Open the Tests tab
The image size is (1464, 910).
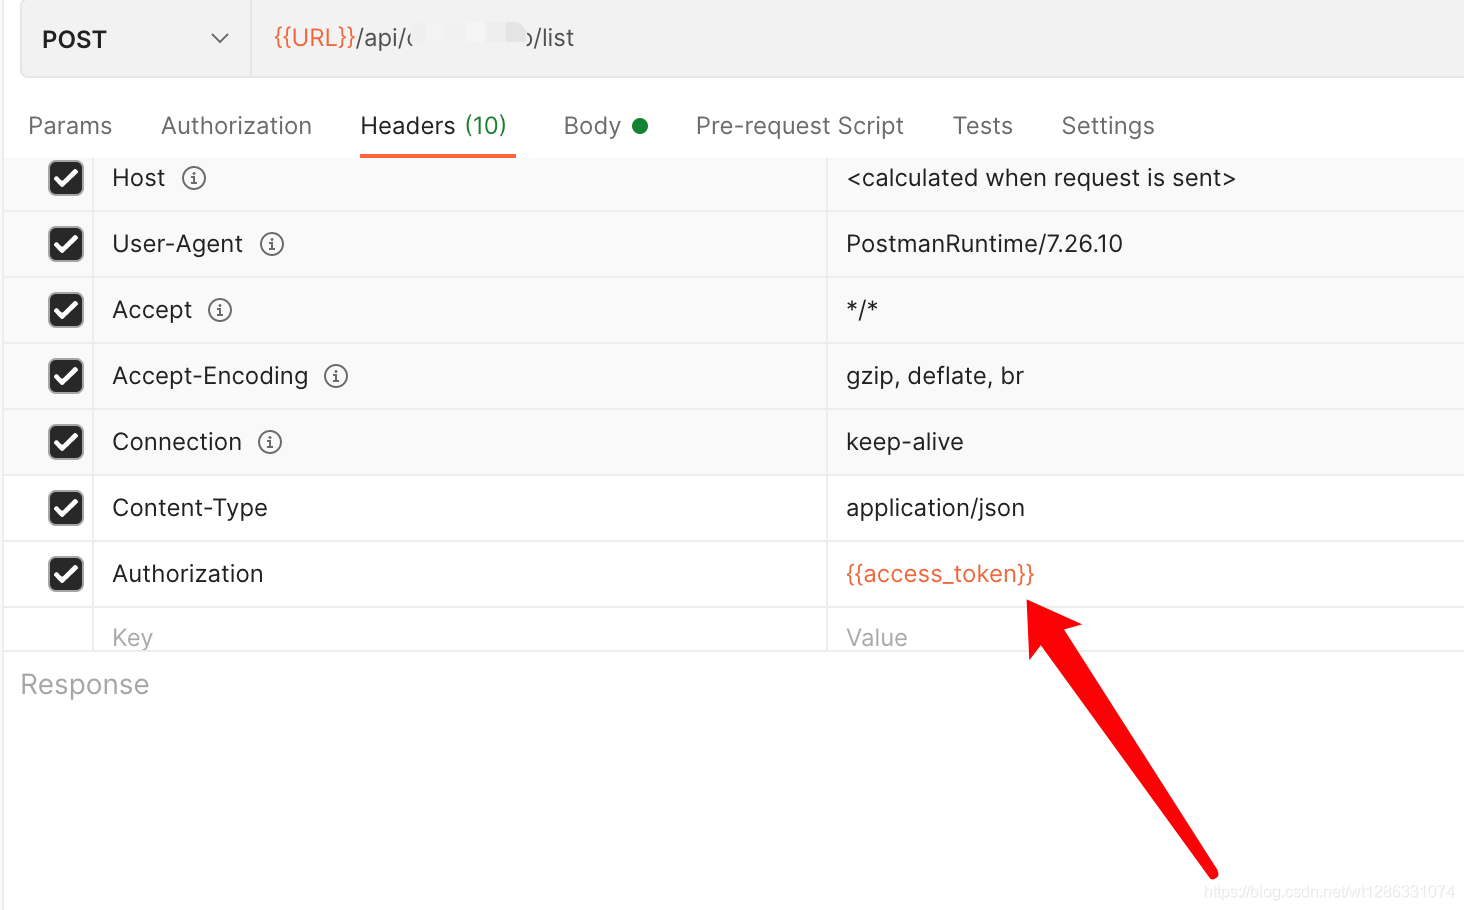pyautogui.click(x=983, y=126)
